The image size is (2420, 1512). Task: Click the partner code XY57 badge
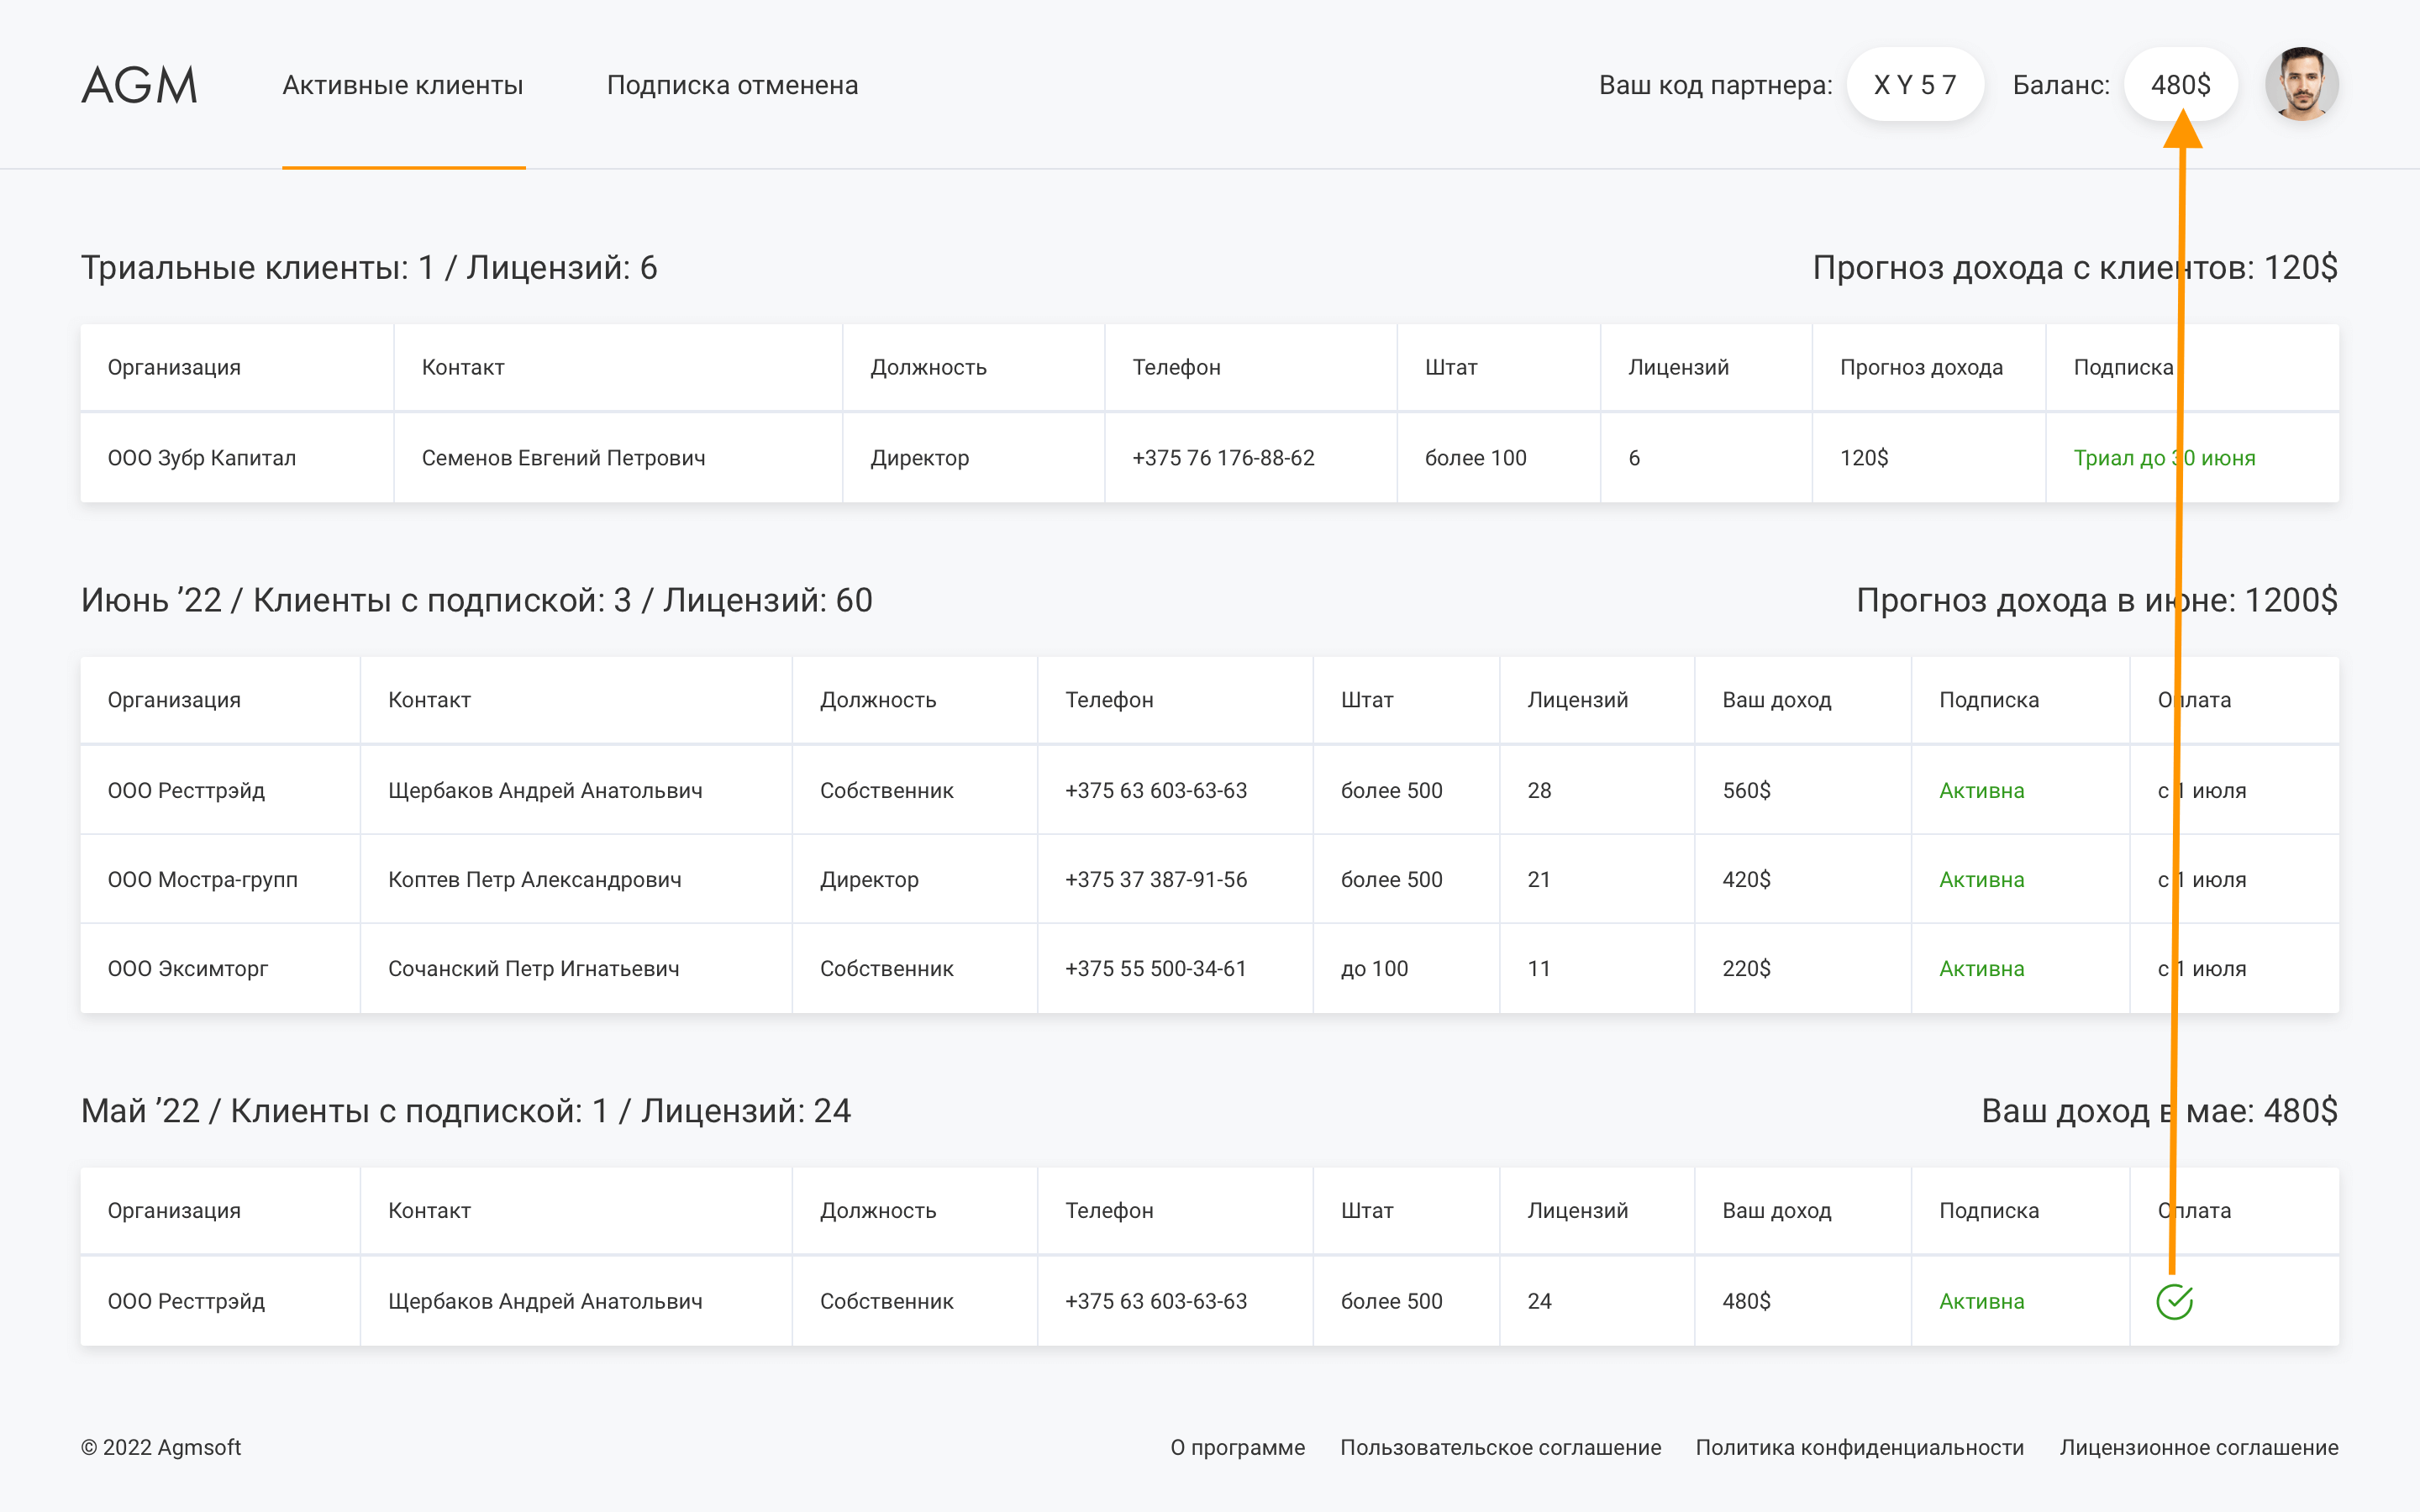1914,85
